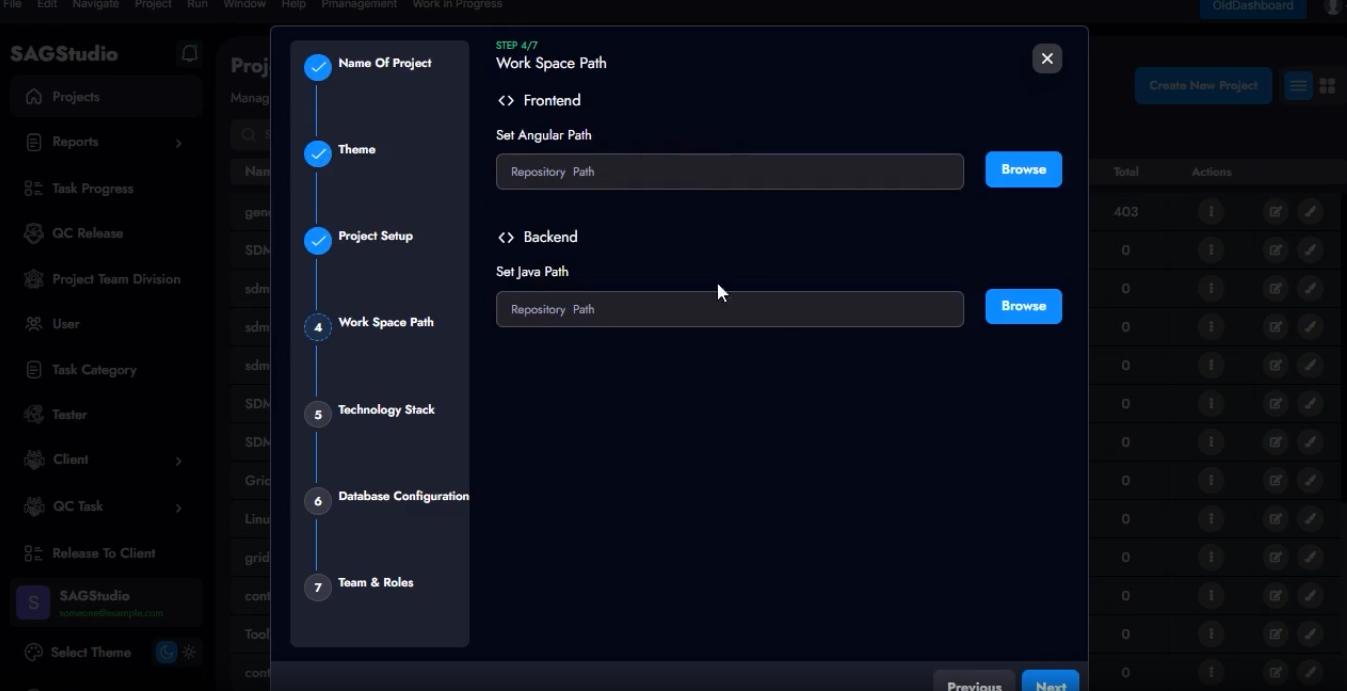Browse for the Java repository path
1347x691 pixels.
click(1023, 306)
